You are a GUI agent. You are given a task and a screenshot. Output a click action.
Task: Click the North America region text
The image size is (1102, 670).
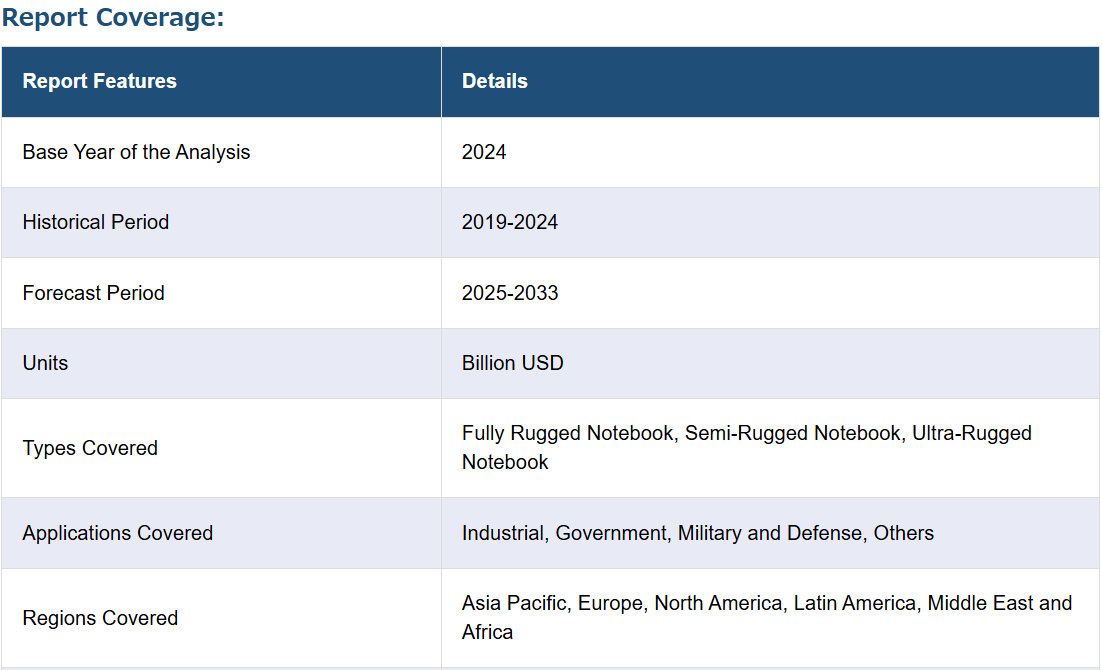click(x=718, y=603)
